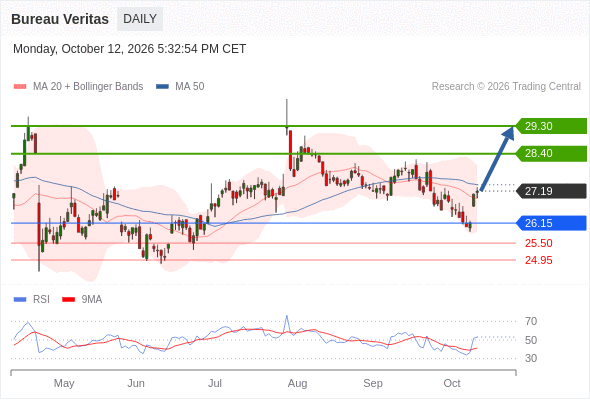Select the 28.40 green resistance tag
The image size is (590, 400).
click(x=551, y=154)
